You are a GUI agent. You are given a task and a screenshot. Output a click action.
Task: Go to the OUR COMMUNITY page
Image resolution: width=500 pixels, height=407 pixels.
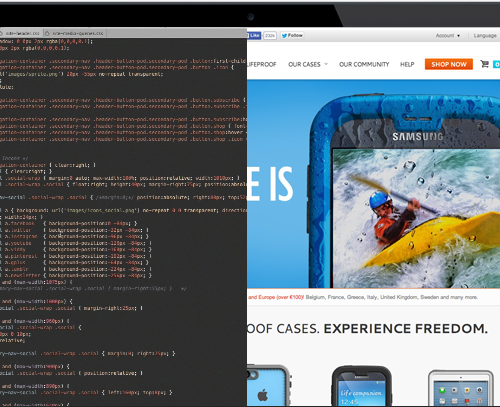364,64
